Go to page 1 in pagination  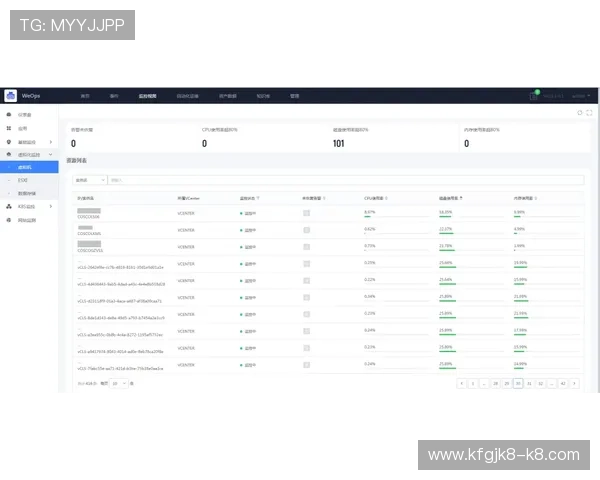(x=472, y=383)
